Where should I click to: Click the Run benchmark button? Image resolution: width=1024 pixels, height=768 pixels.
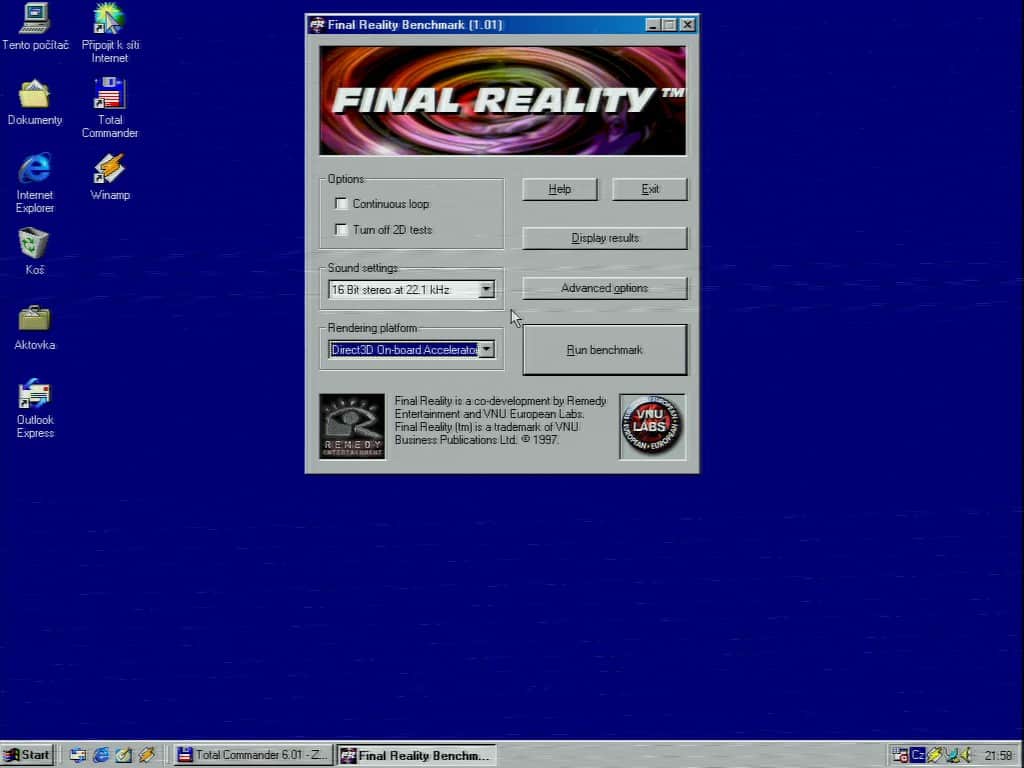pos(605,350)
